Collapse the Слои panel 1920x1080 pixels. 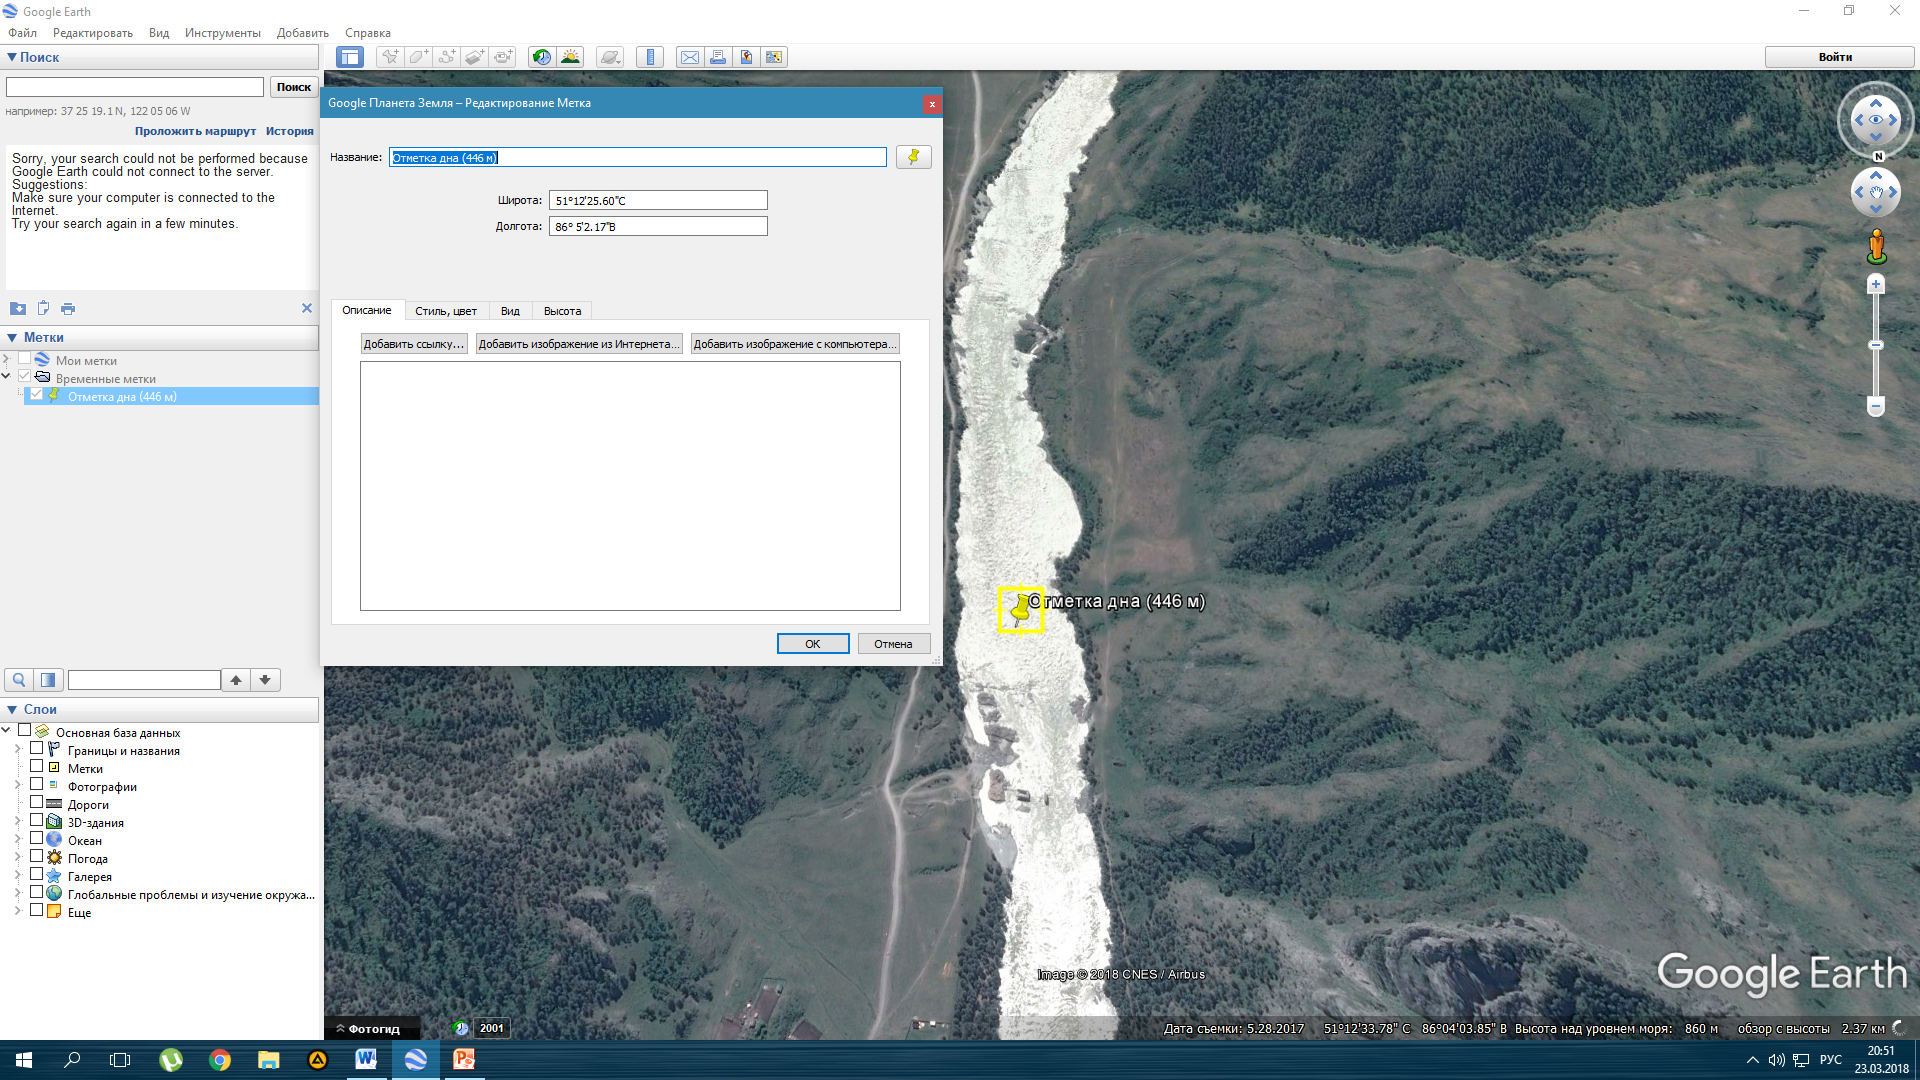pos(12,709)
